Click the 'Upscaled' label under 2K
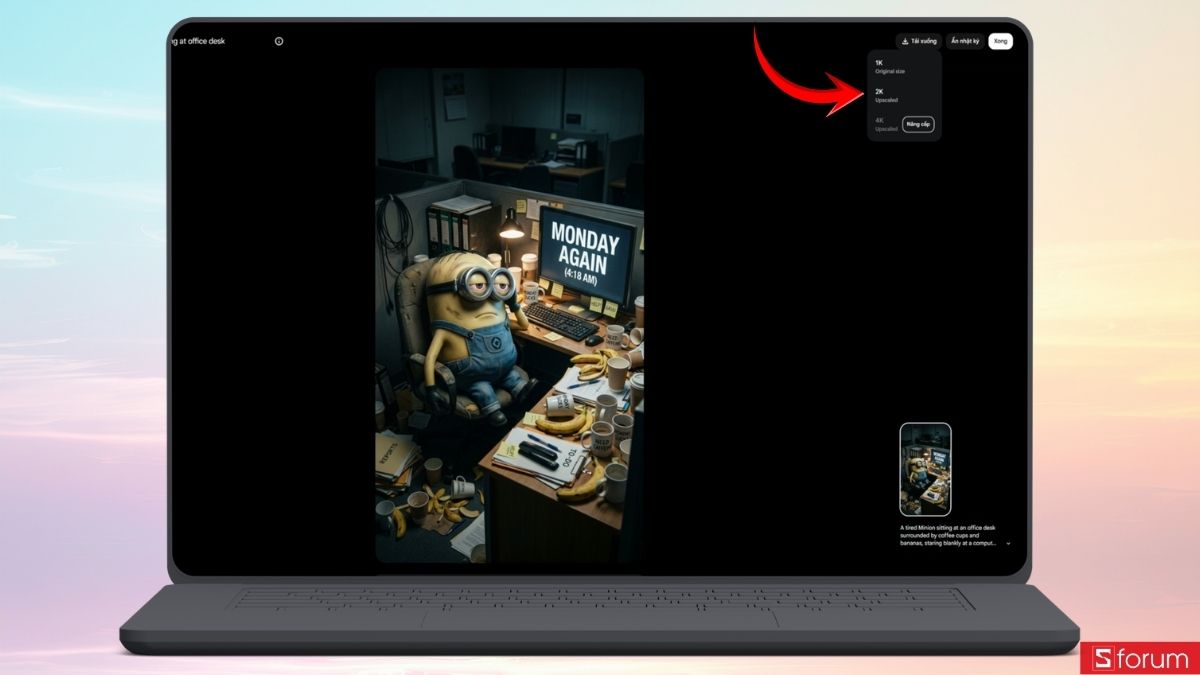The width and height of the screenshot is (1200, 675). pos(886,100)
